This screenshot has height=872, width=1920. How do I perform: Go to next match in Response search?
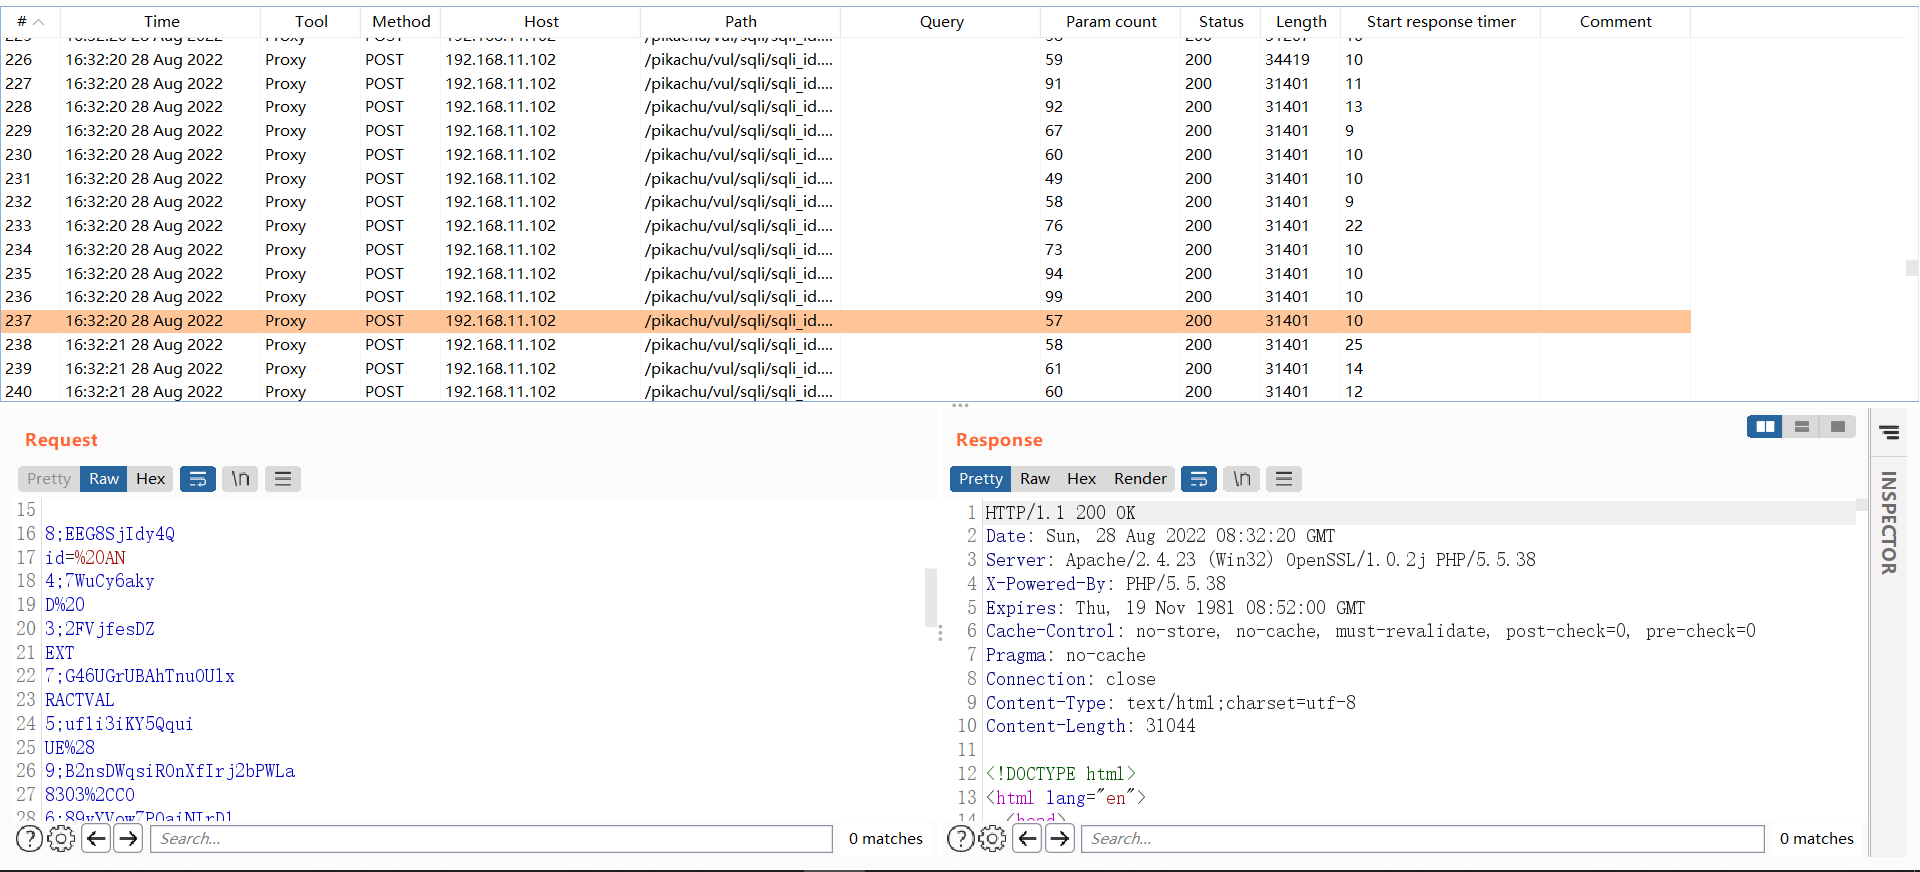1059,839
